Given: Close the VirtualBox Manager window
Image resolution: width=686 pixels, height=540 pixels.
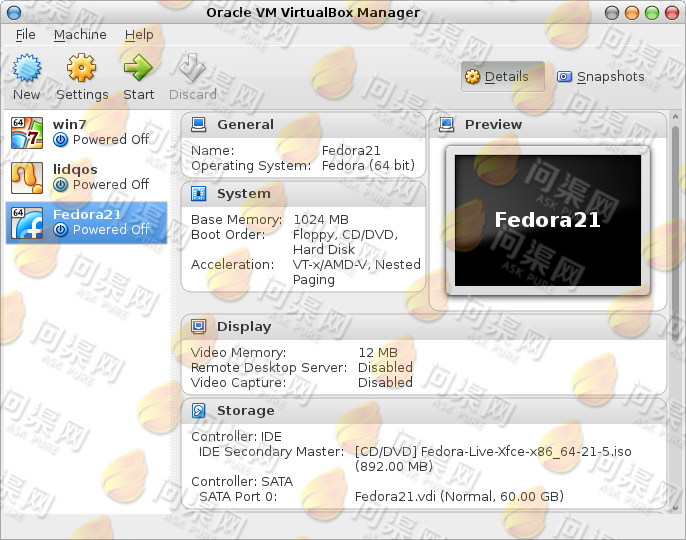Looking at the screenshot, I should 672,13.
